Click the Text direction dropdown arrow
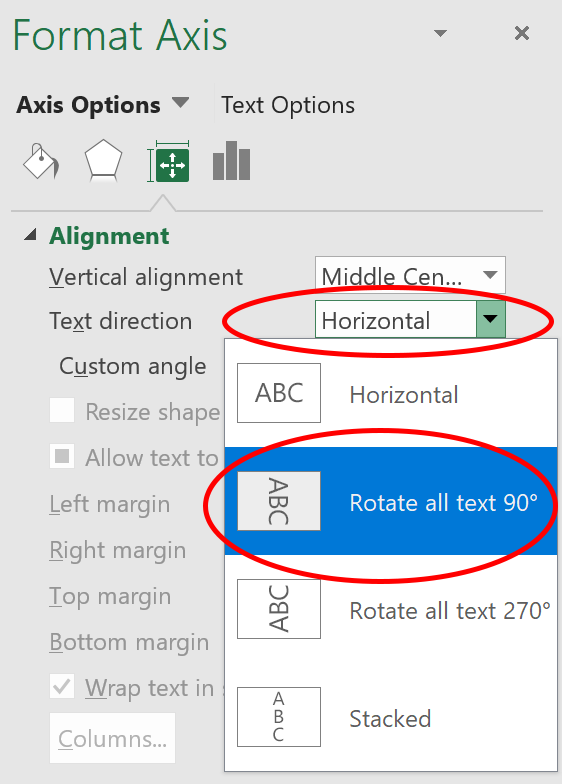 point(490,319)
